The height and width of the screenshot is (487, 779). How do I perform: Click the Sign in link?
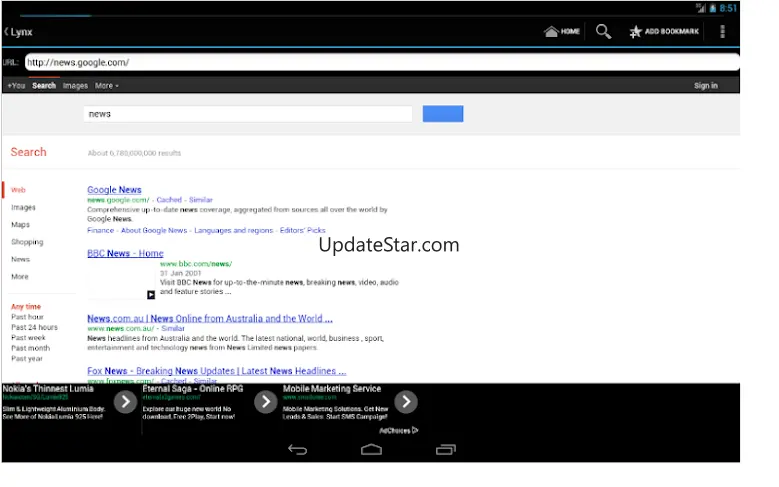705,85
